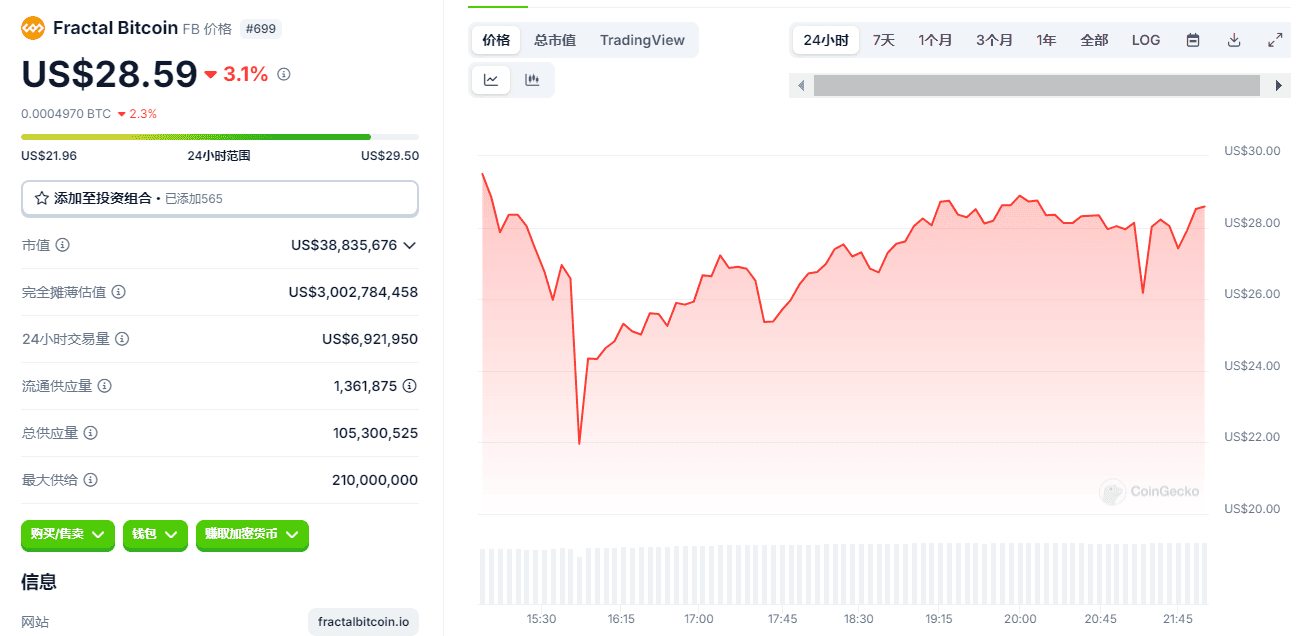Screen dimensions: 1315x636
Task: Toggle LOG scale on the chart
Action: tap(1146, 40)
